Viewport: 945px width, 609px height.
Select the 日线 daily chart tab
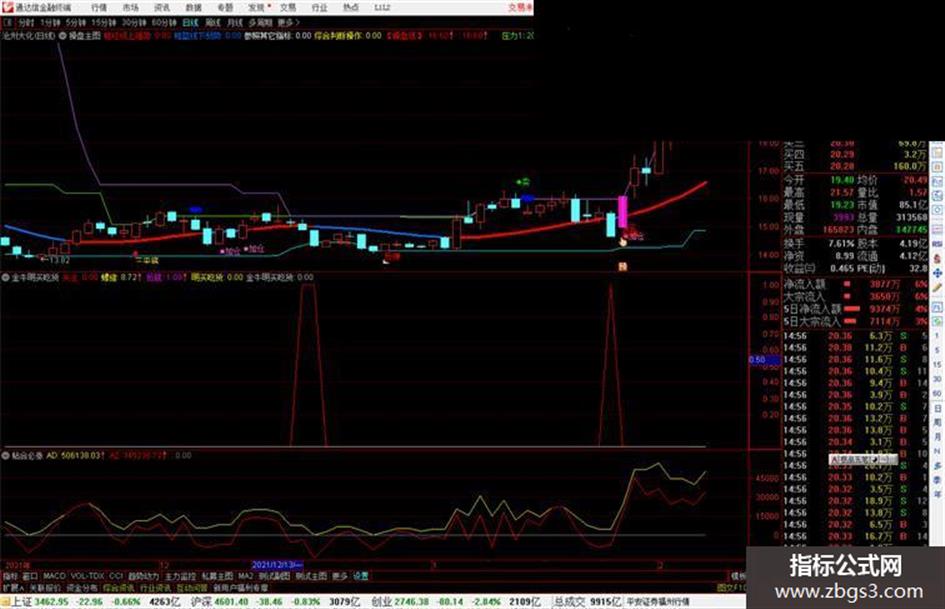click(x=190, y=22)
